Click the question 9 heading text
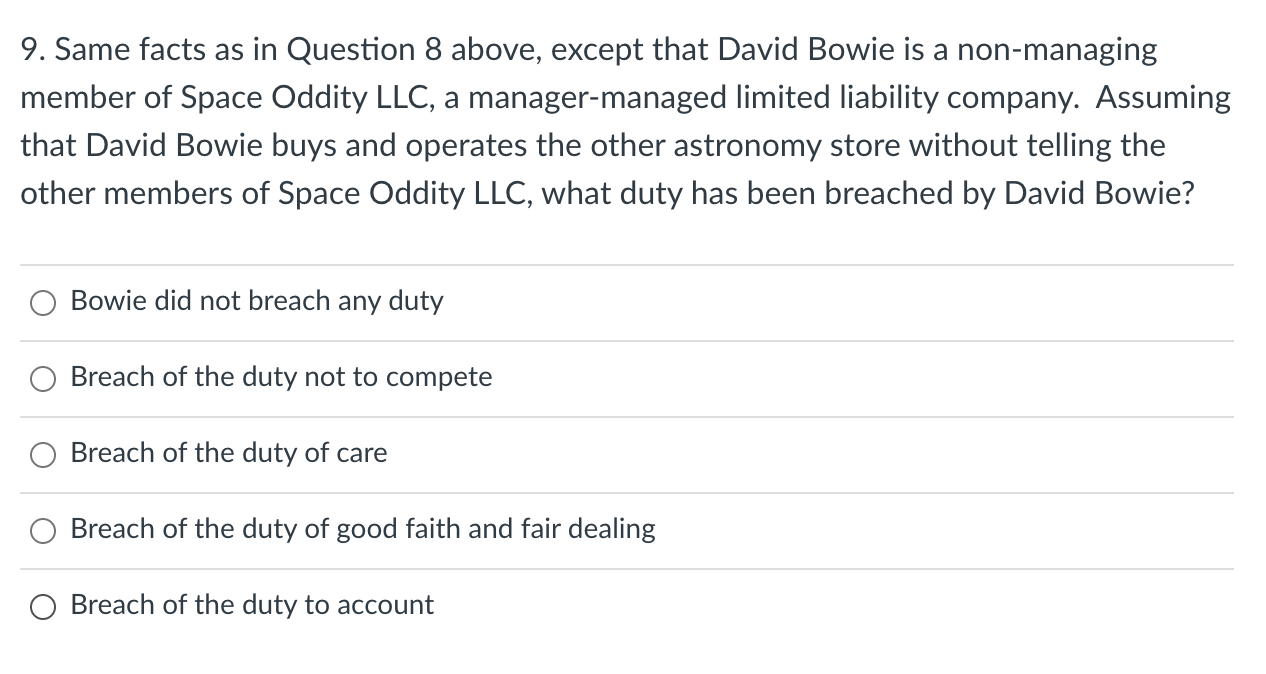The width and height of the screenshot is (1266, 674). point(620,120)
